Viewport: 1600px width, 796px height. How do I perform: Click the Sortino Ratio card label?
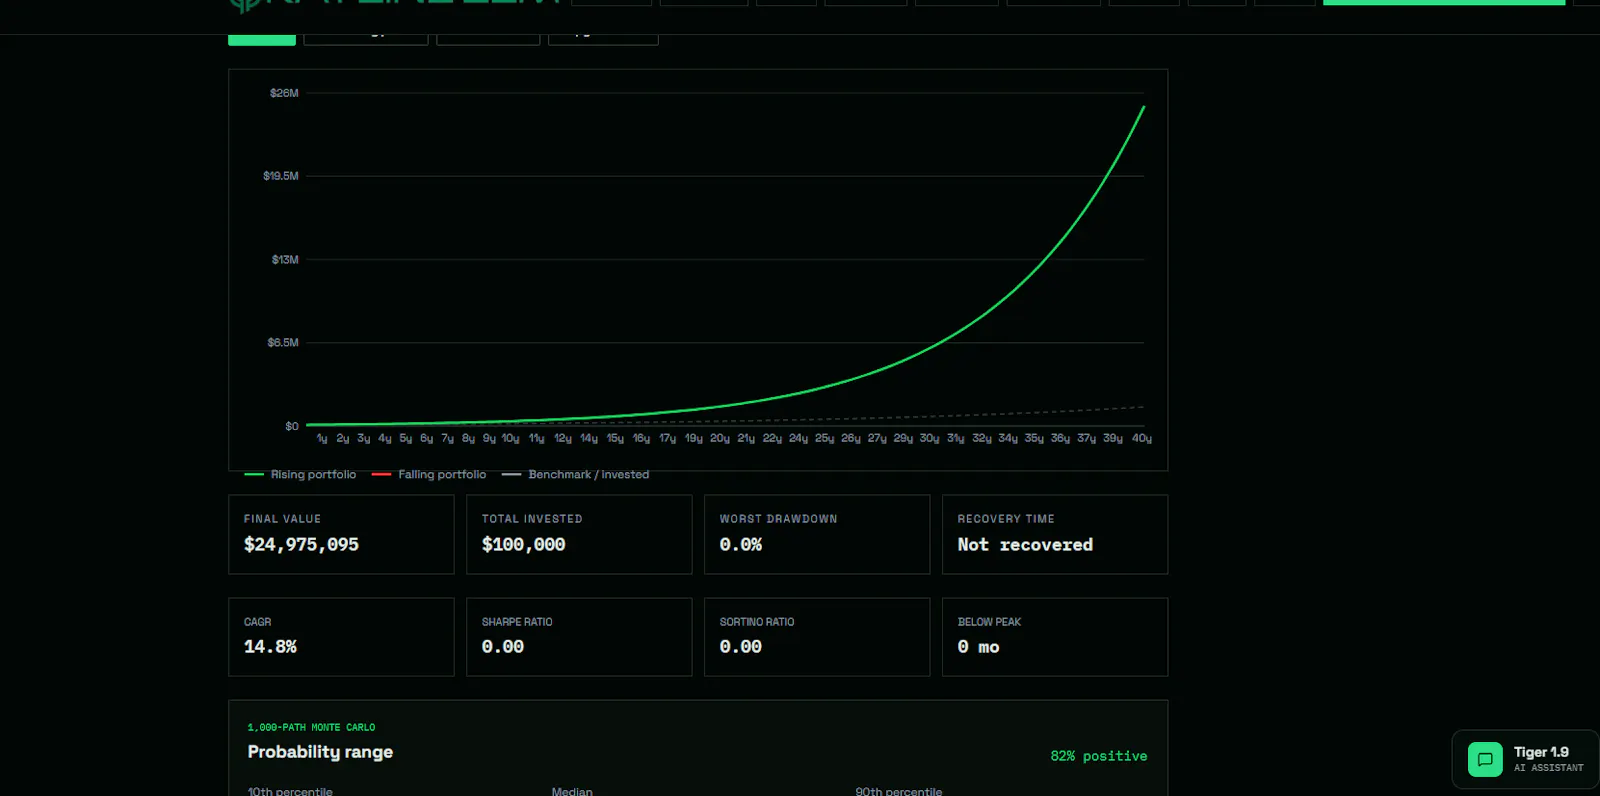[757, 622]
